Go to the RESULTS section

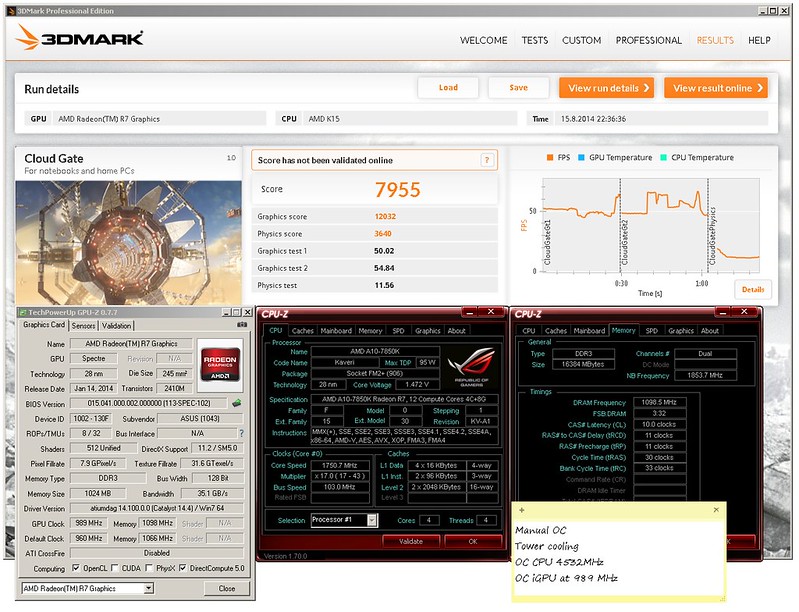pos(715,40)
